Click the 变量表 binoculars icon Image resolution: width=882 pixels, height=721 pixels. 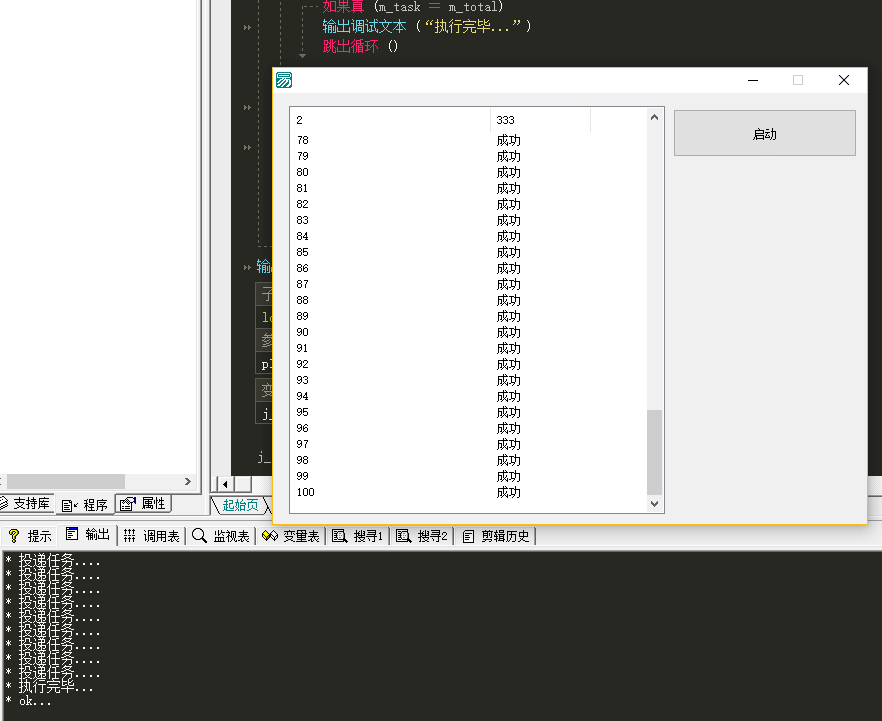269,536
